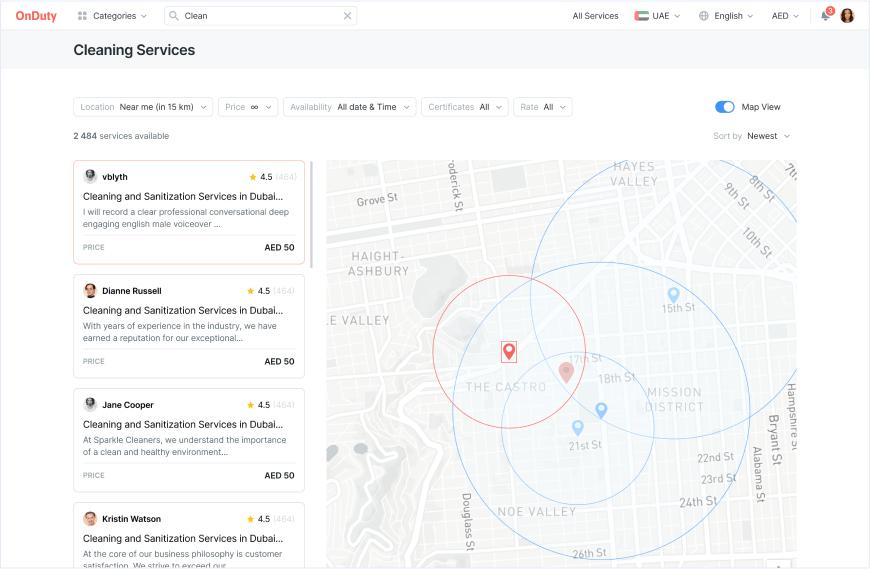Open notifications bell icon
870x569 pixels.
pyautogui.click(x=826, y=16)
